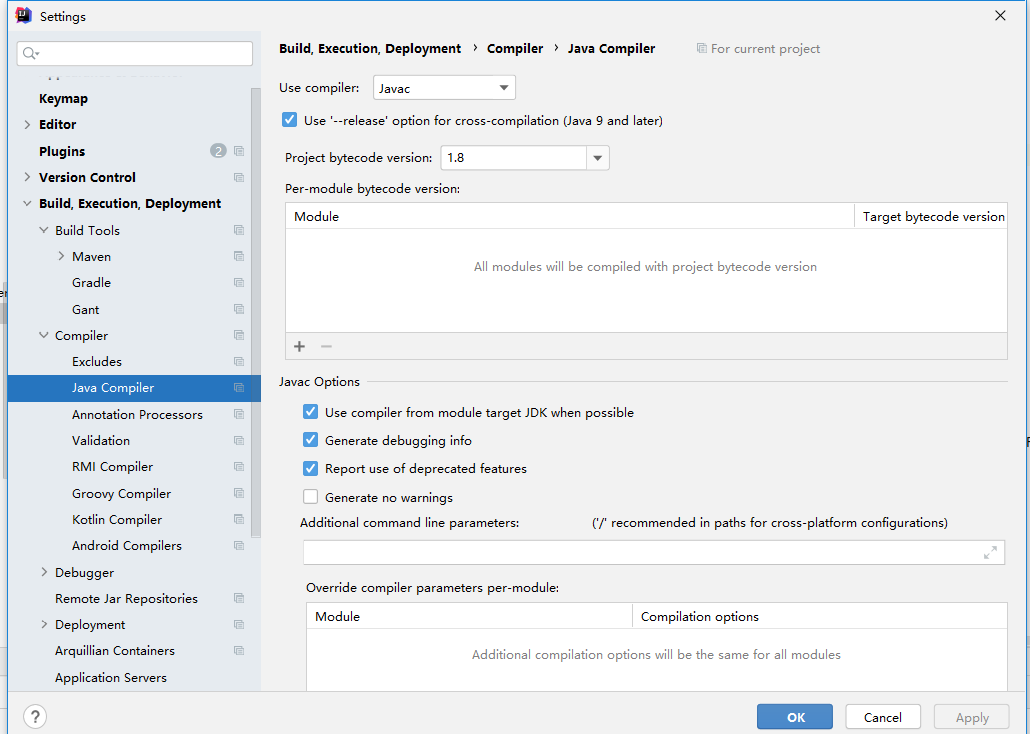
Task: Click the help question mark icon
Action: (35, 716)
